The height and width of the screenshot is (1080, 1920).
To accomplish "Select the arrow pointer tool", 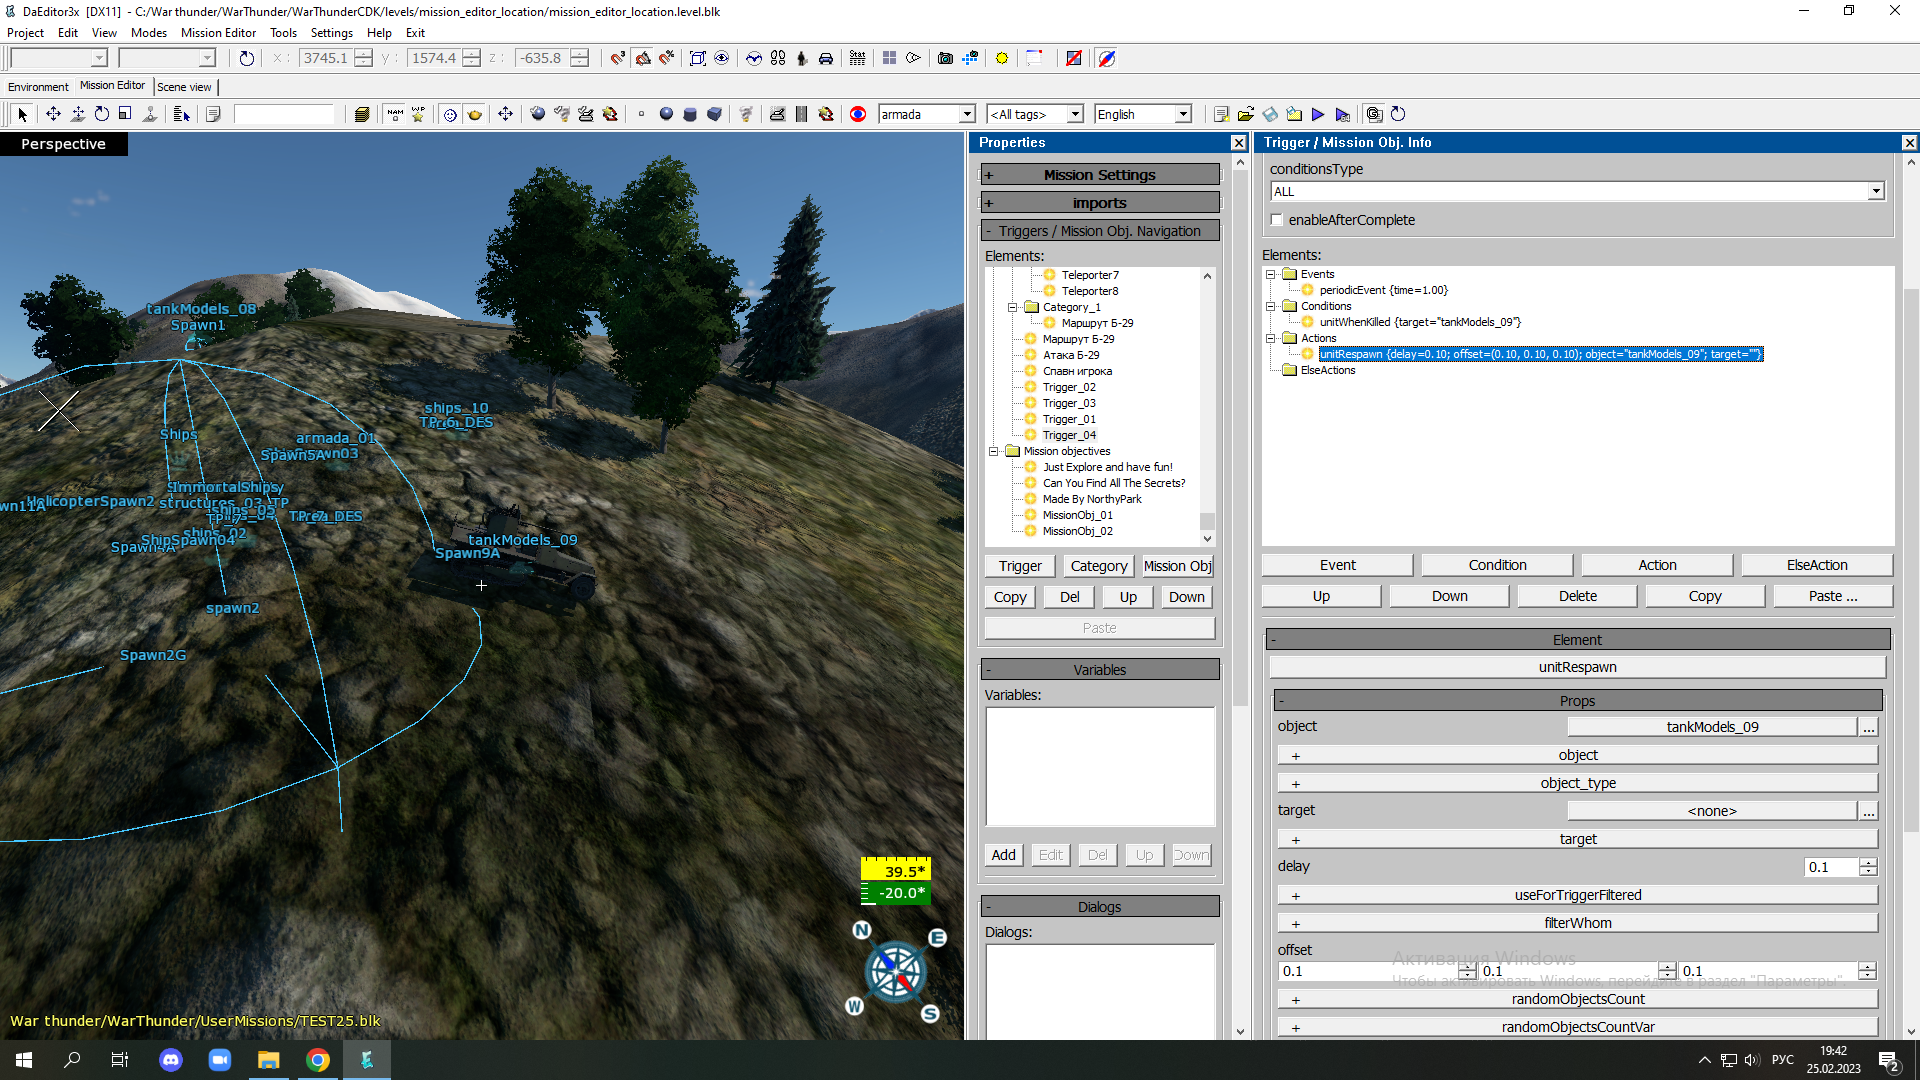I will (x=23, y=114).
